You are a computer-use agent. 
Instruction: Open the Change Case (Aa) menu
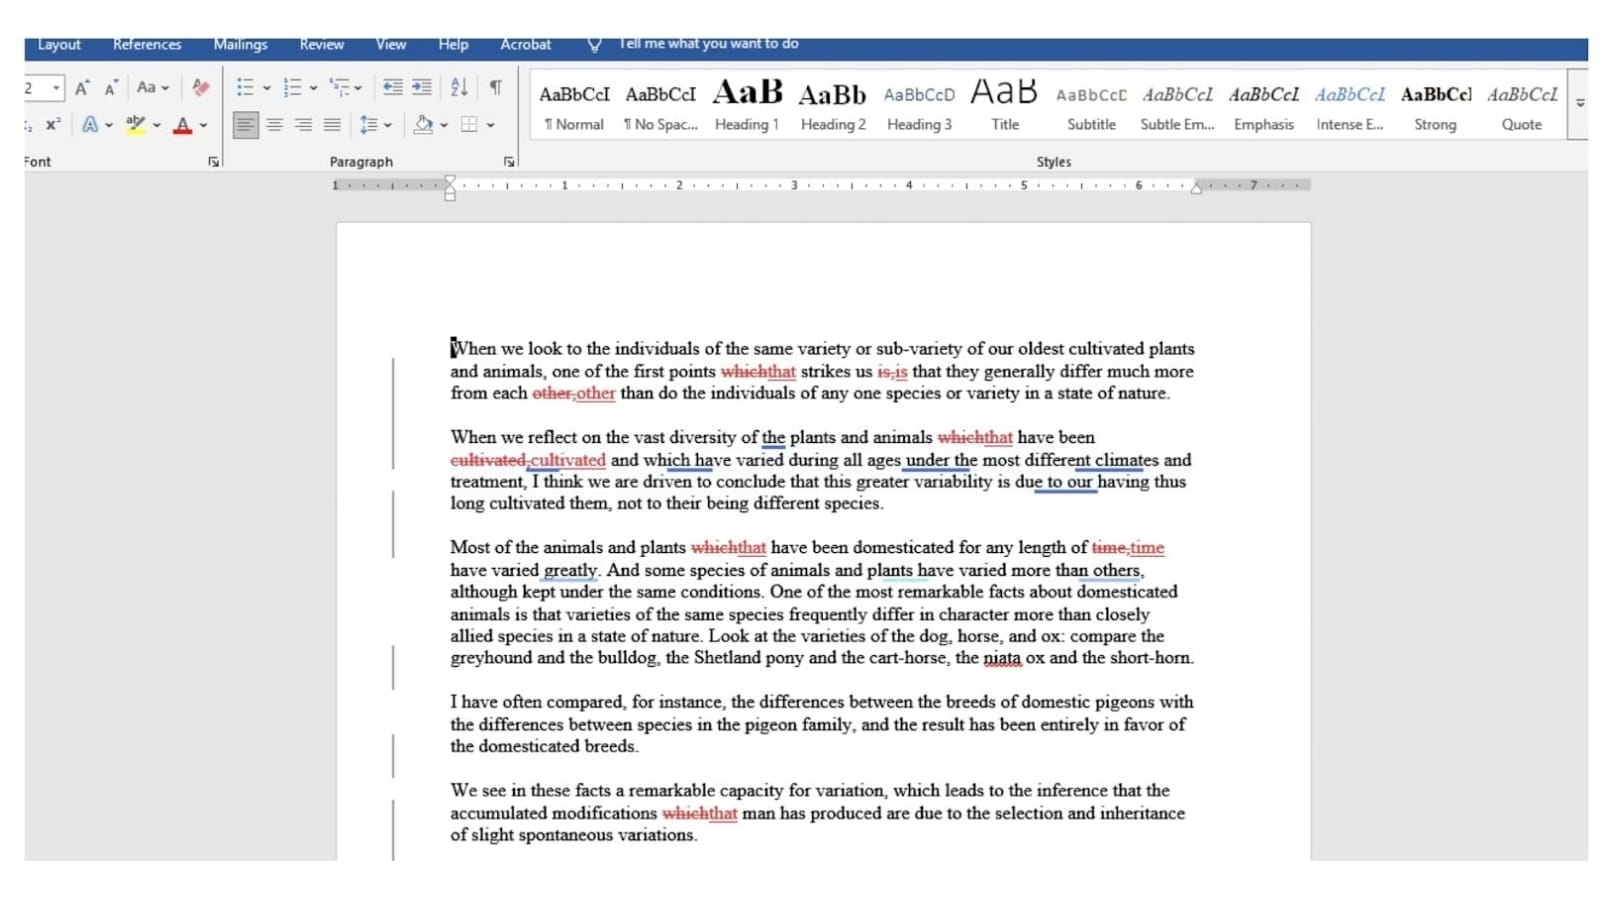point(152,88)
